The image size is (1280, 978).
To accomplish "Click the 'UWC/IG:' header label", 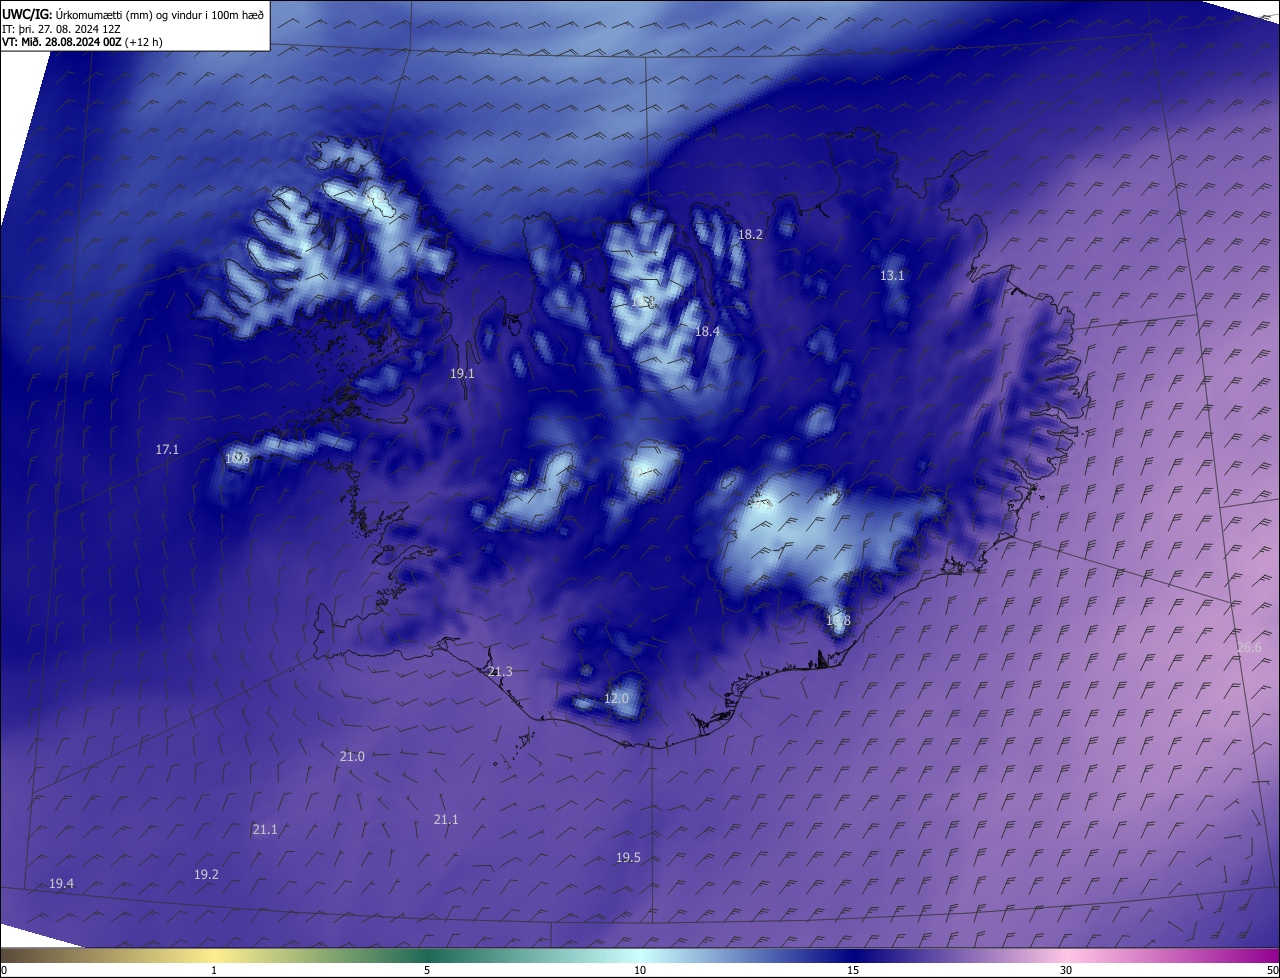I will pos(28,16).
